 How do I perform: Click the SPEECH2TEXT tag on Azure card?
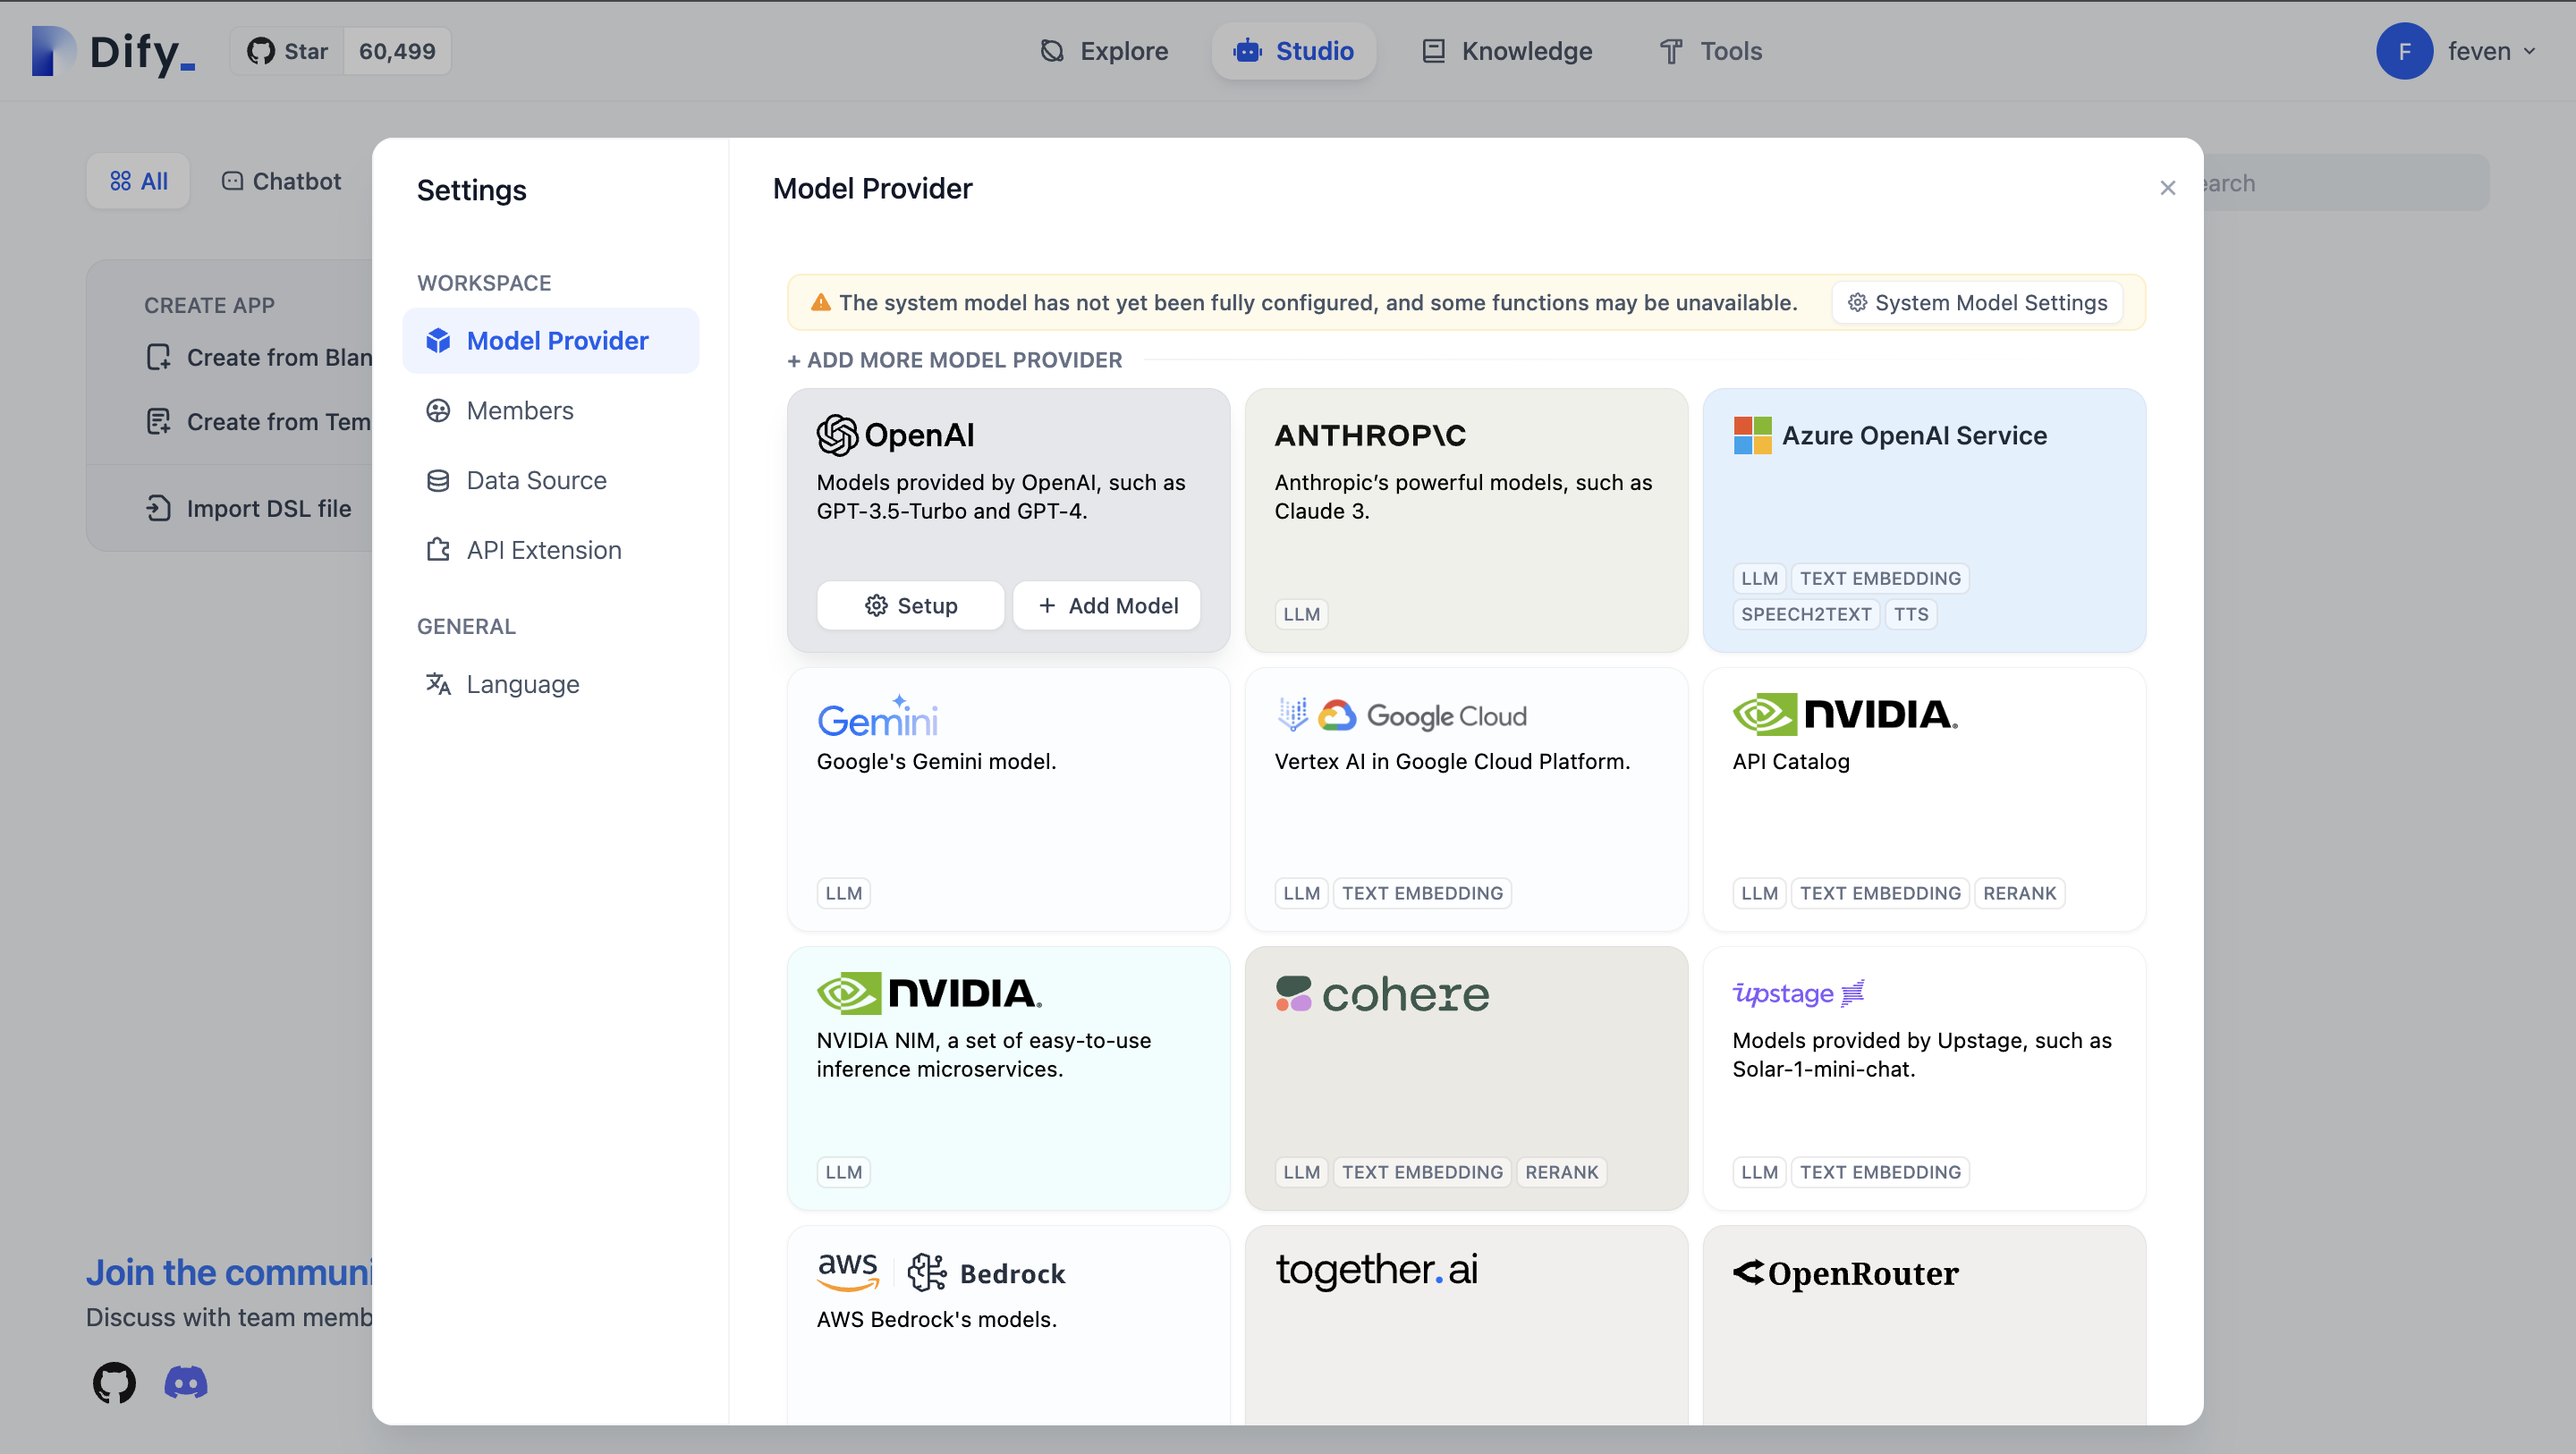click(x=1806, y=614)
